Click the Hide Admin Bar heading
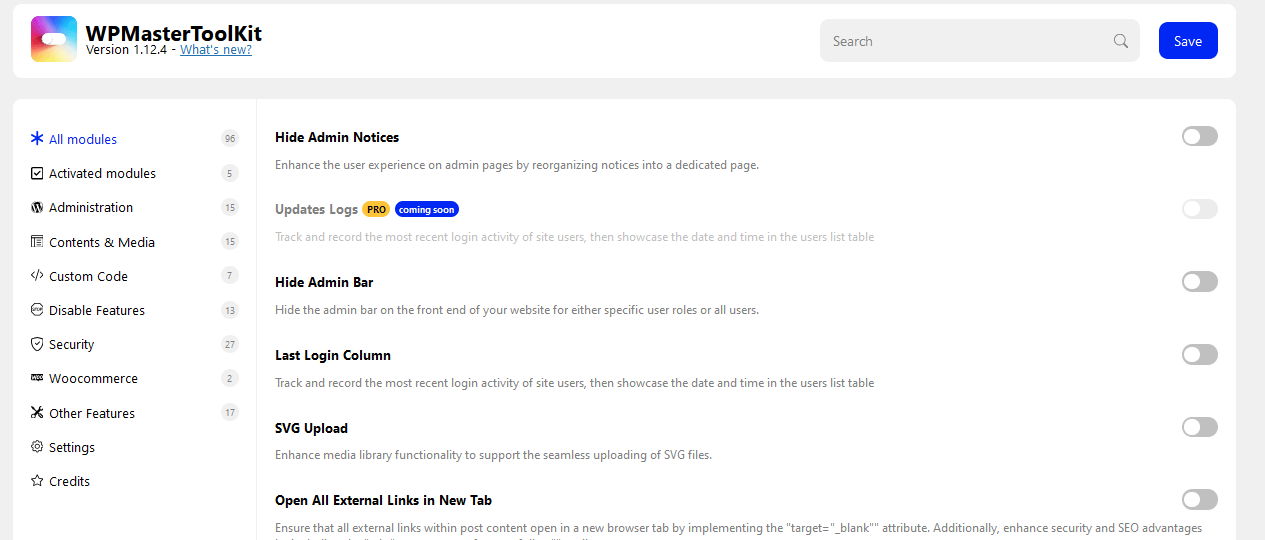Viewport: 1265px width, 540px height. (324, 282)
